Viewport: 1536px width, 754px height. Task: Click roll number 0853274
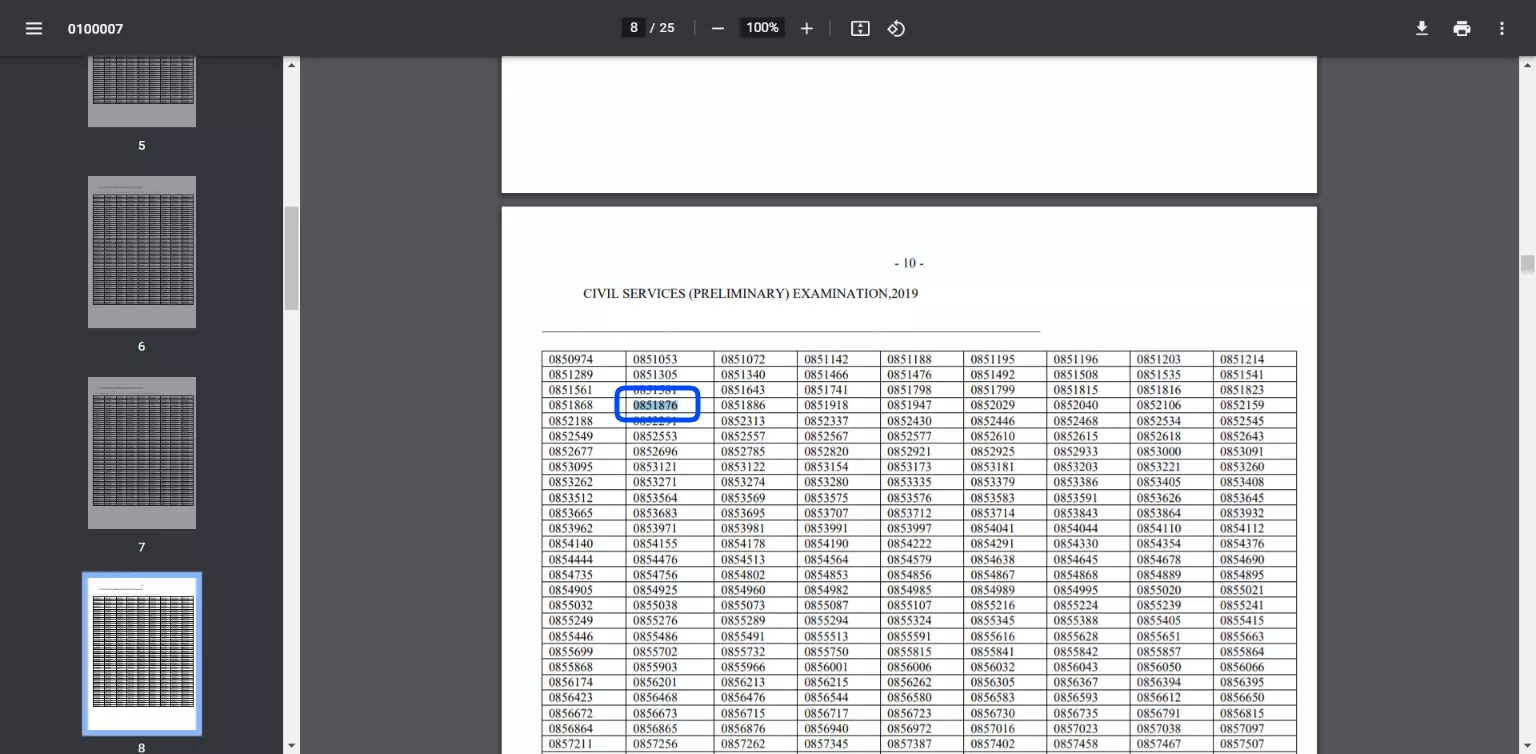743,482
